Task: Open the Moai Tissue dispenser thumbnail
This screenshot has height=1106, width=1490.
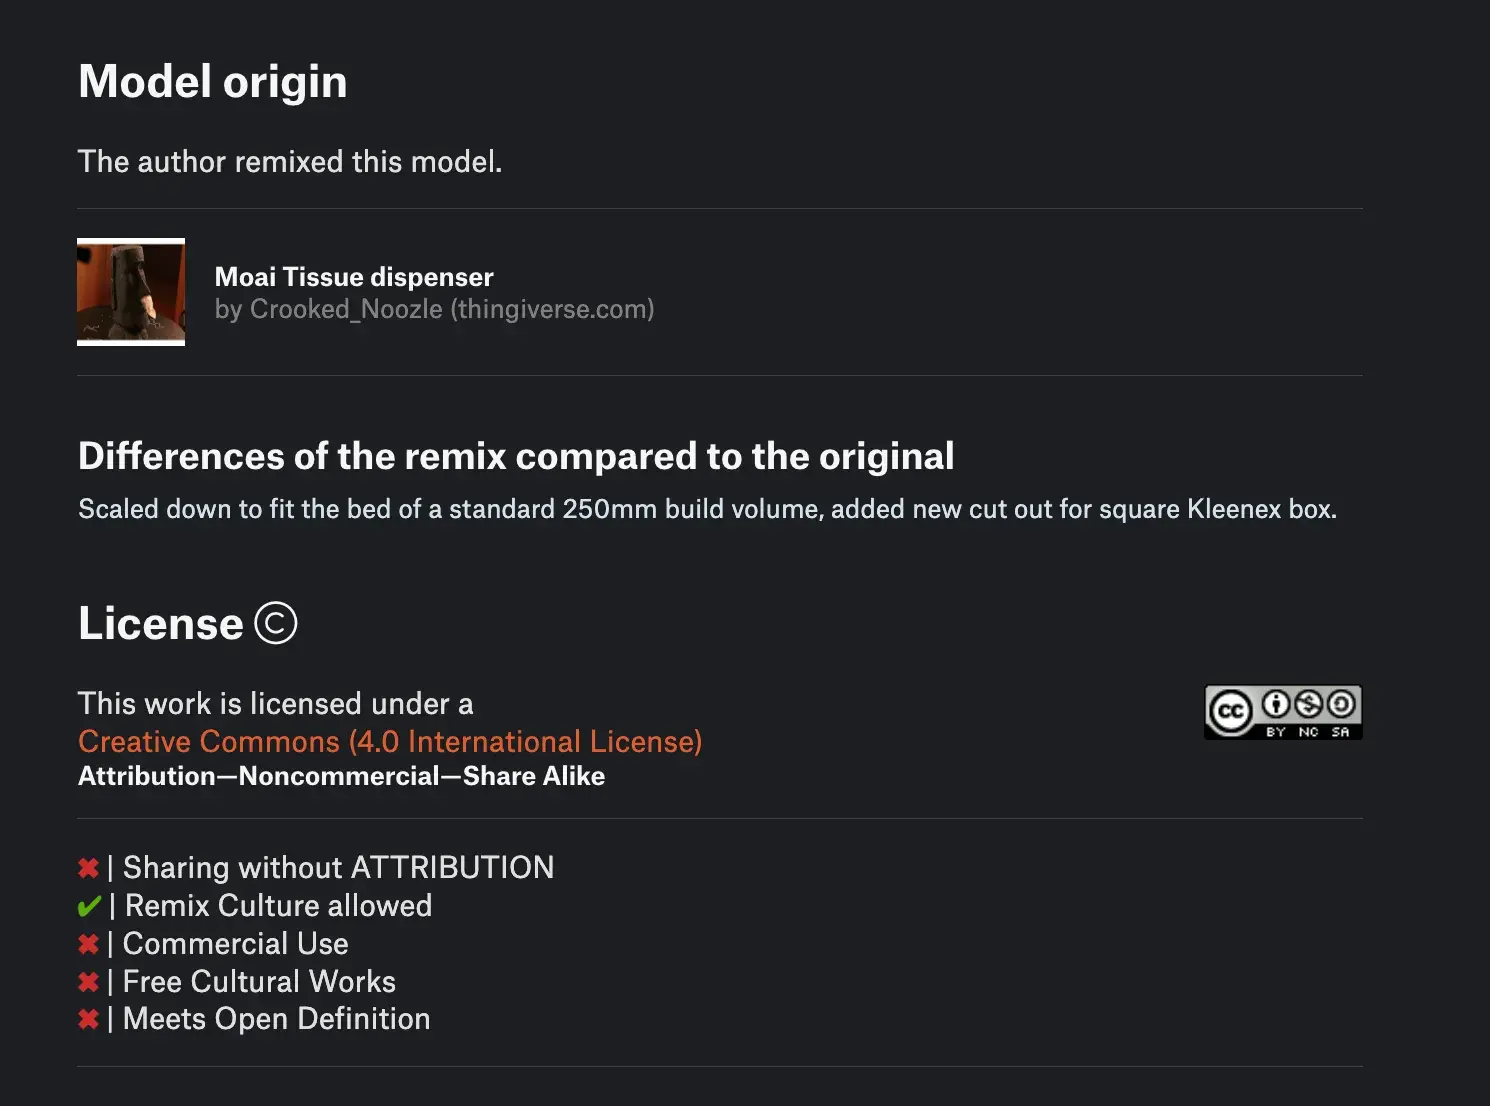Action: tap(131, 292)
